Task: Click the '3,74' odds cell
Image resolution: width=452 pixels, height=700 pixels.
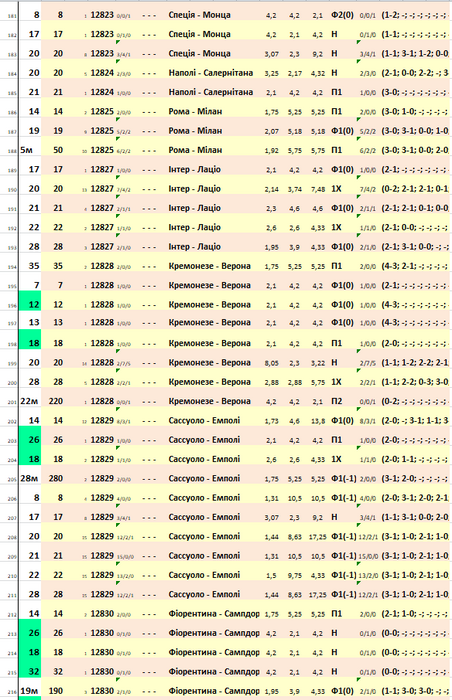Action: click(294, 189)
